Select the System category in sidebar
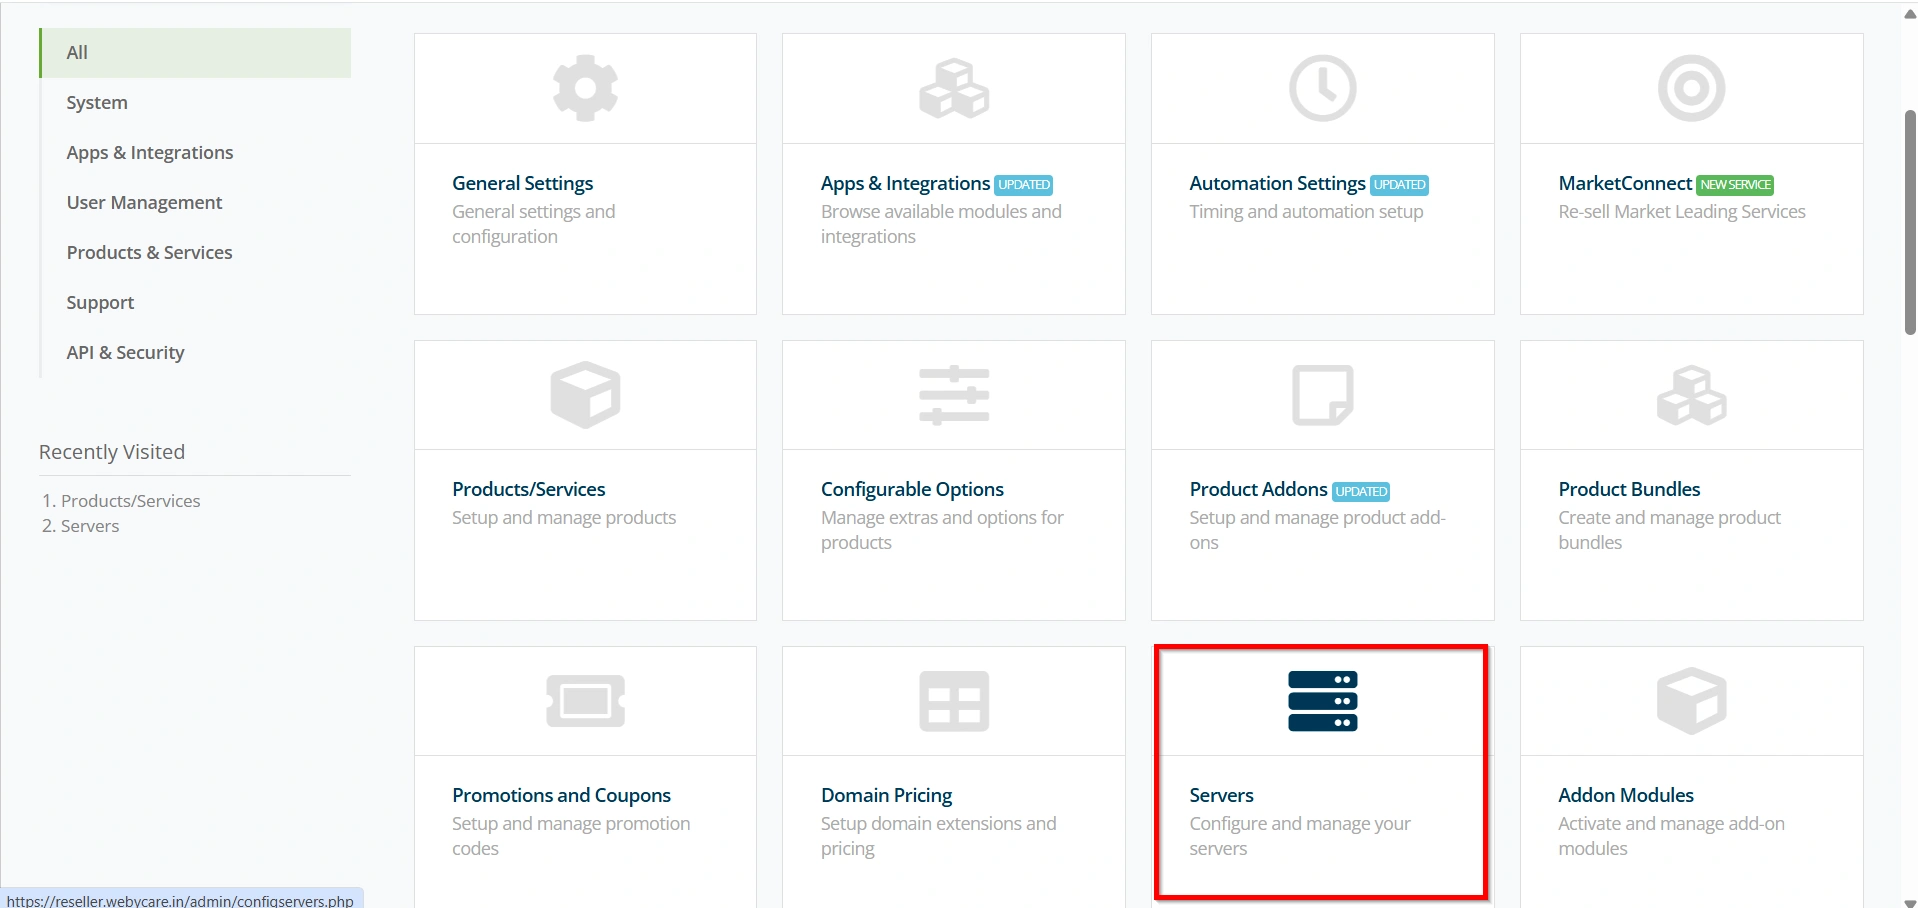 click(x=196, y=103)
